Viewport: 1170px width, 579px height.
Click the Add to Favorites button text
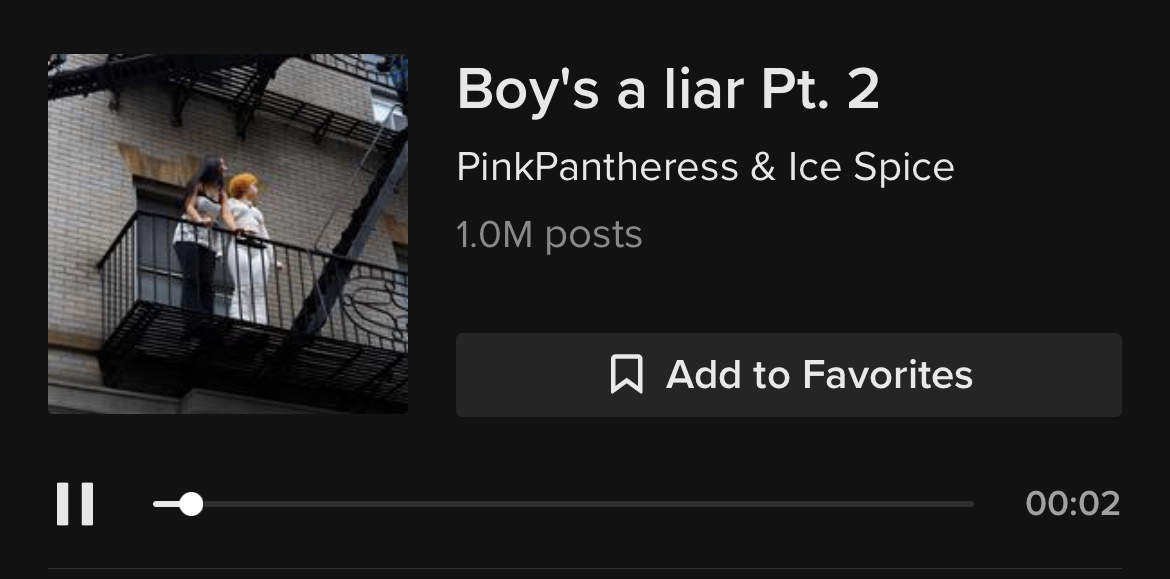point(818,375)
